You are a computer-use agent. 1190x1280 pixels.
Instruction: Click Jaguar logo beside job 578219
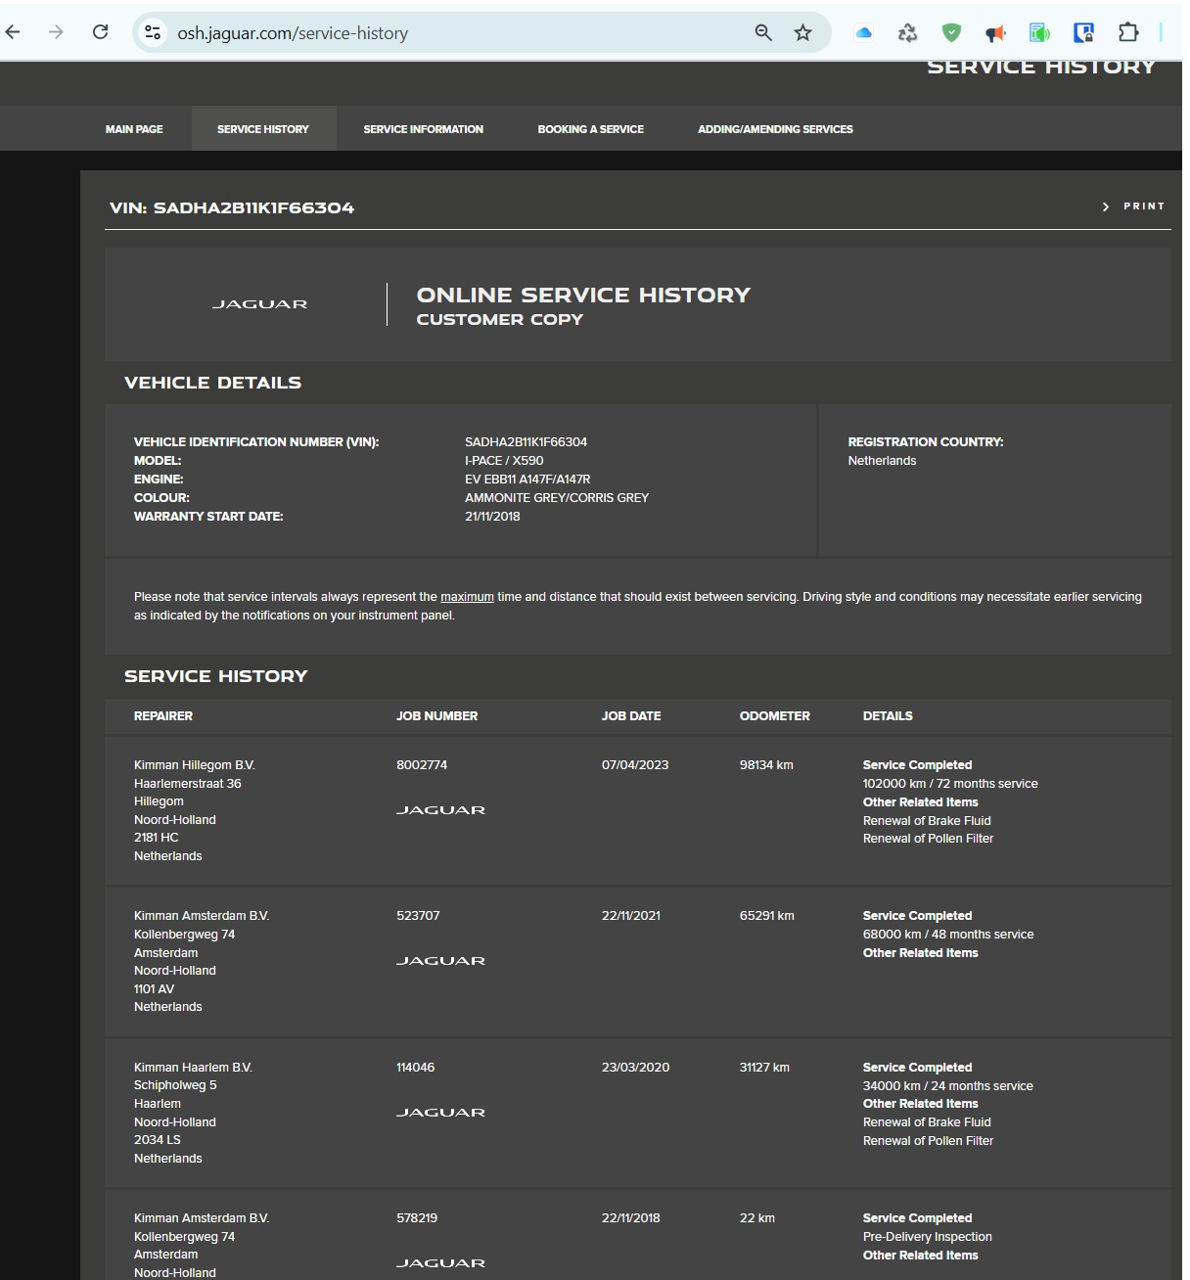[x=441, y=1263]
